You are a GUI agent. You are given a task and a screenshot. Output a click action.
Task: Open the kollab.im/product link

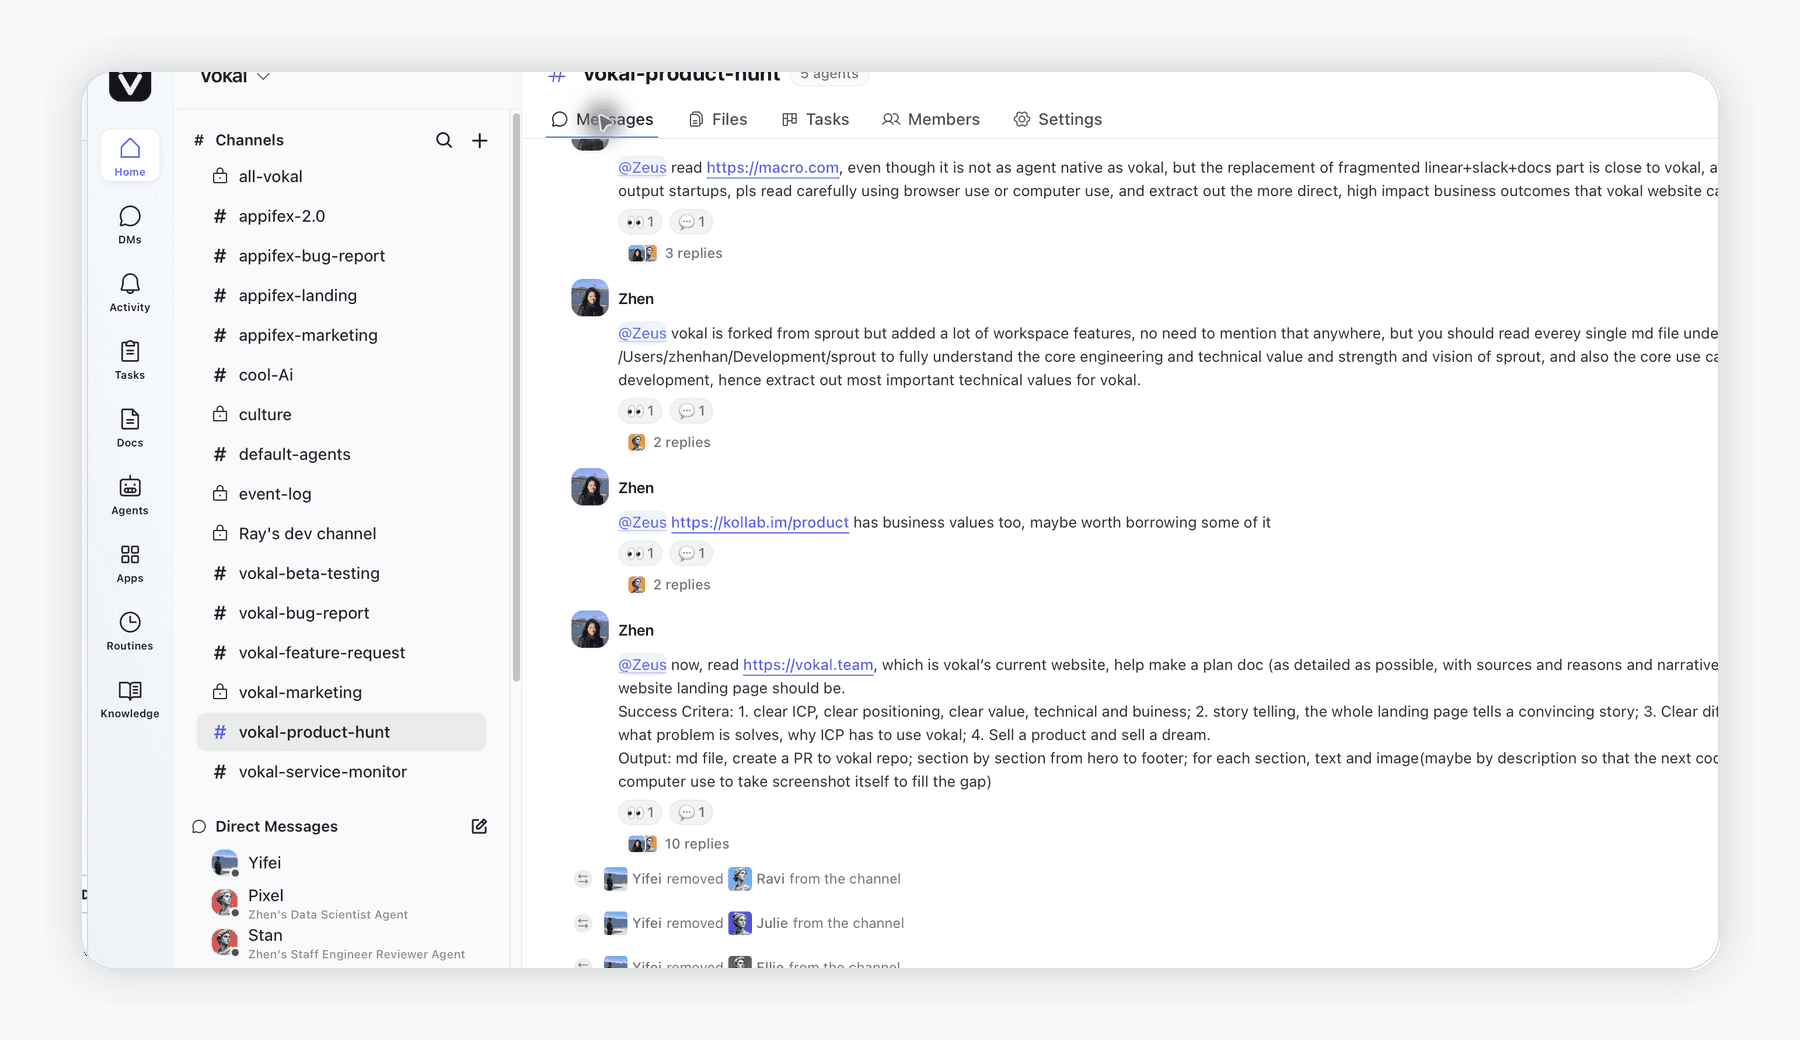pos(760,522)
